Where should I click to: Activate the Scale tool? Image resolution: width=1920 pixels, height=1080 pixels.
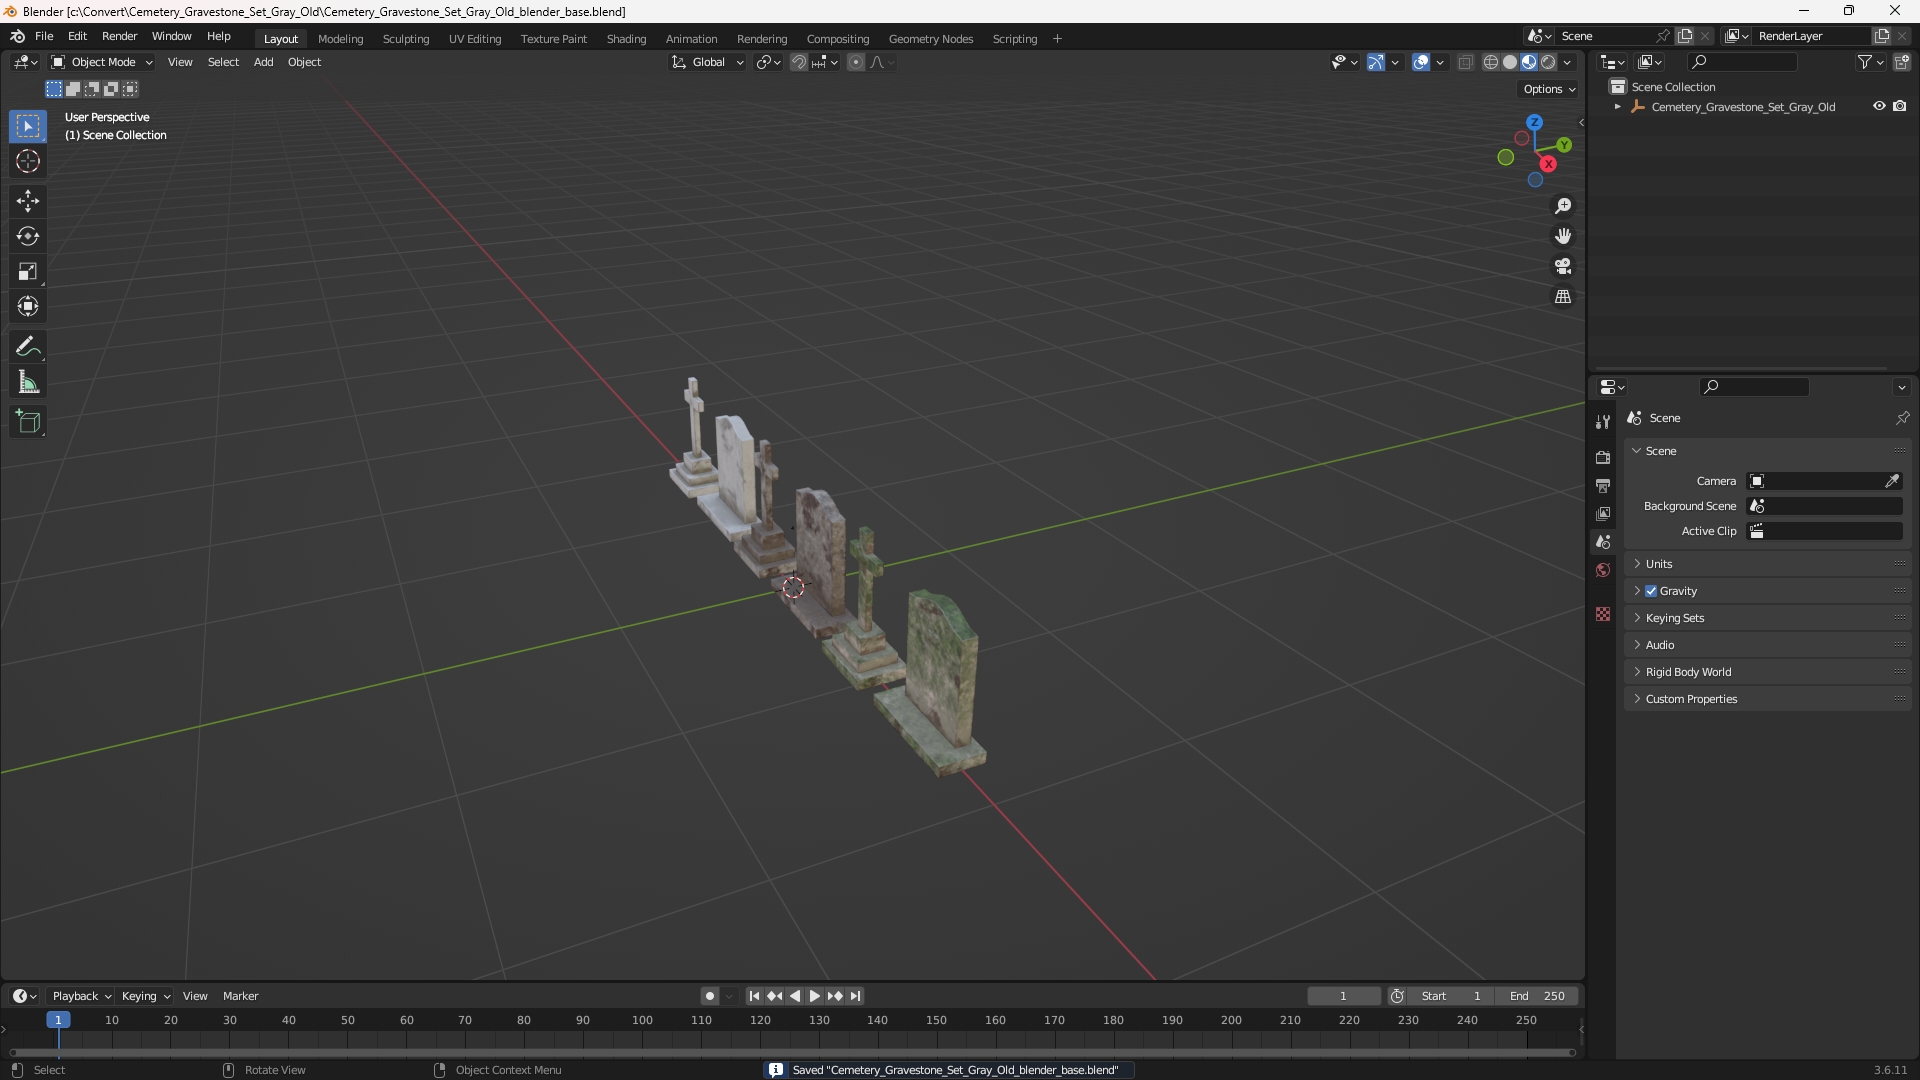coord(28,271)
